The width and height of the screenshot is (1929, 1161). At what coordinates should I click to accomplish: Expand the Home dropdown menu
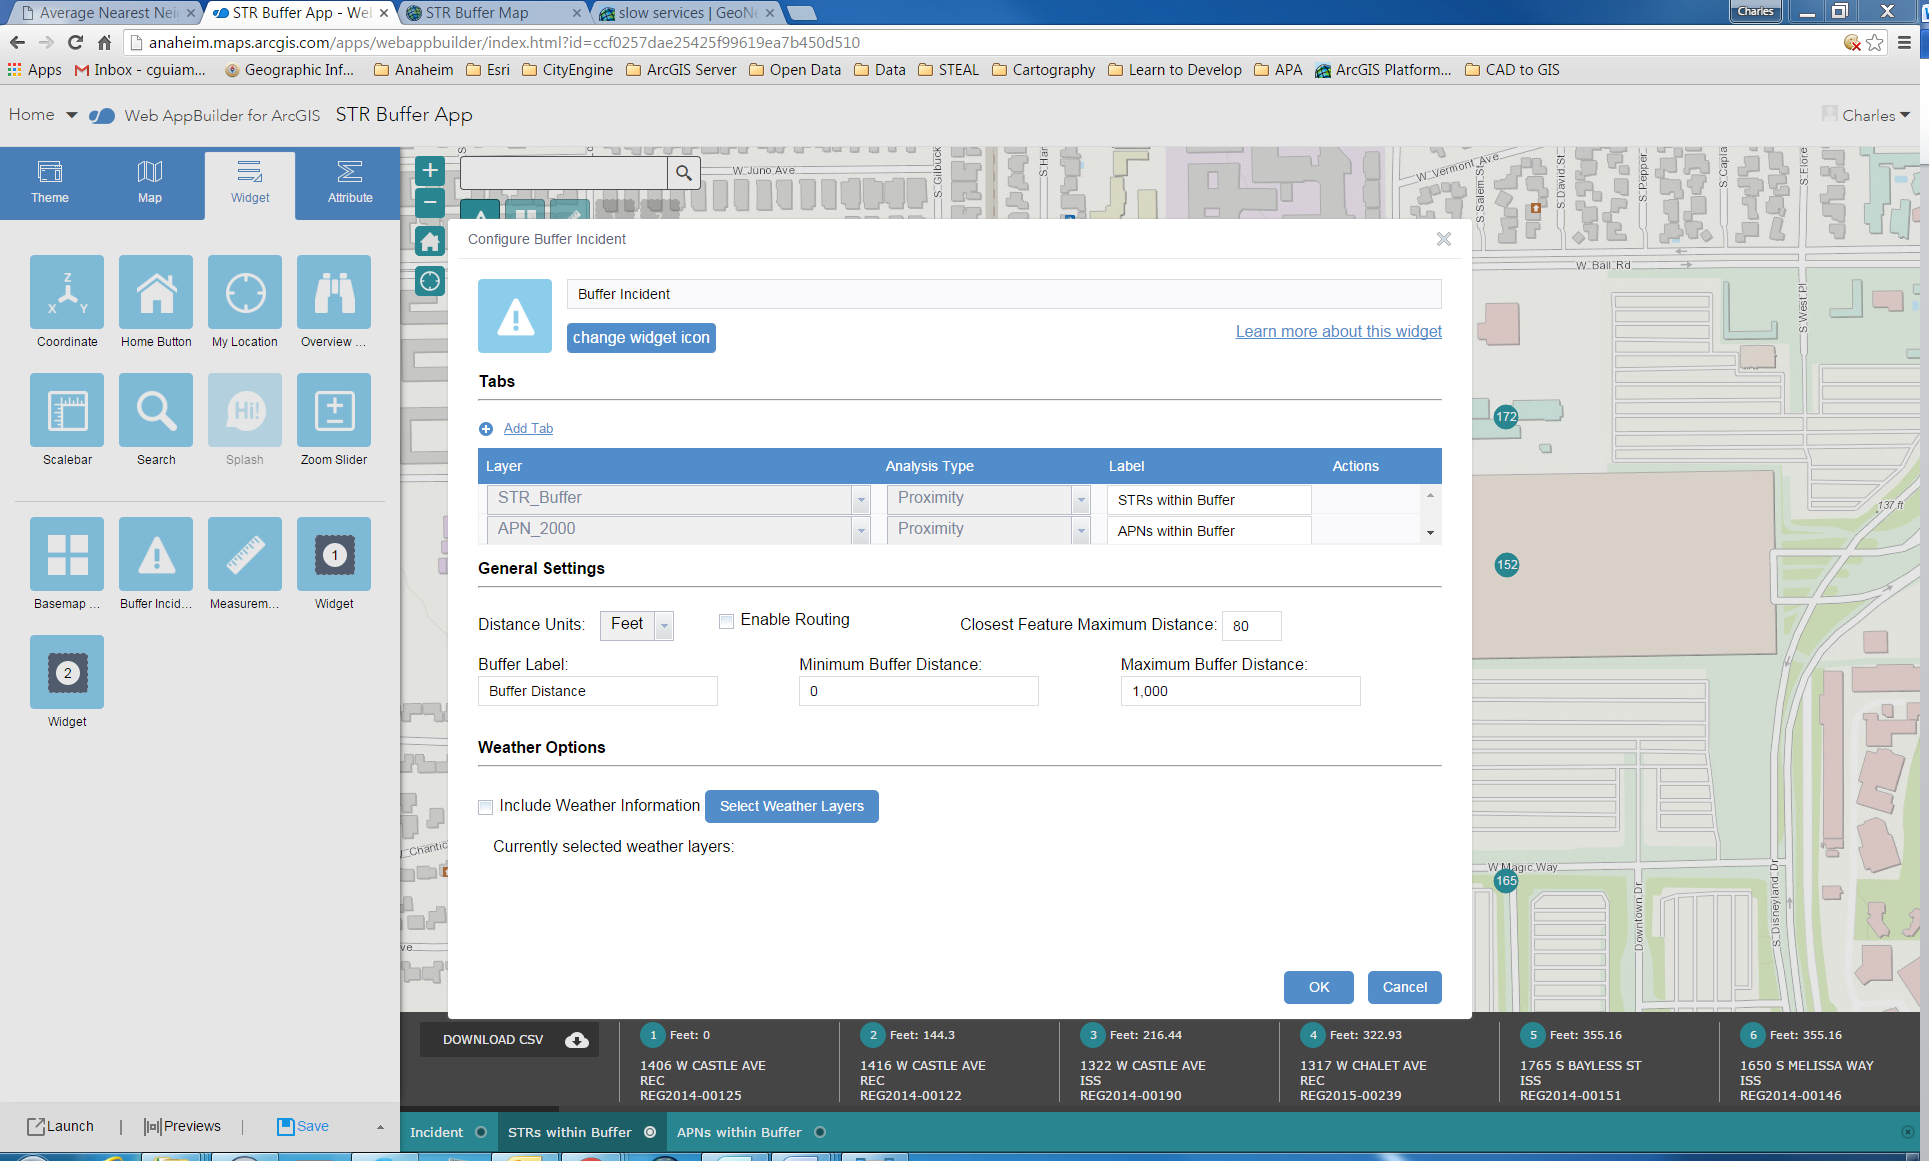click(x=71, y=115)
